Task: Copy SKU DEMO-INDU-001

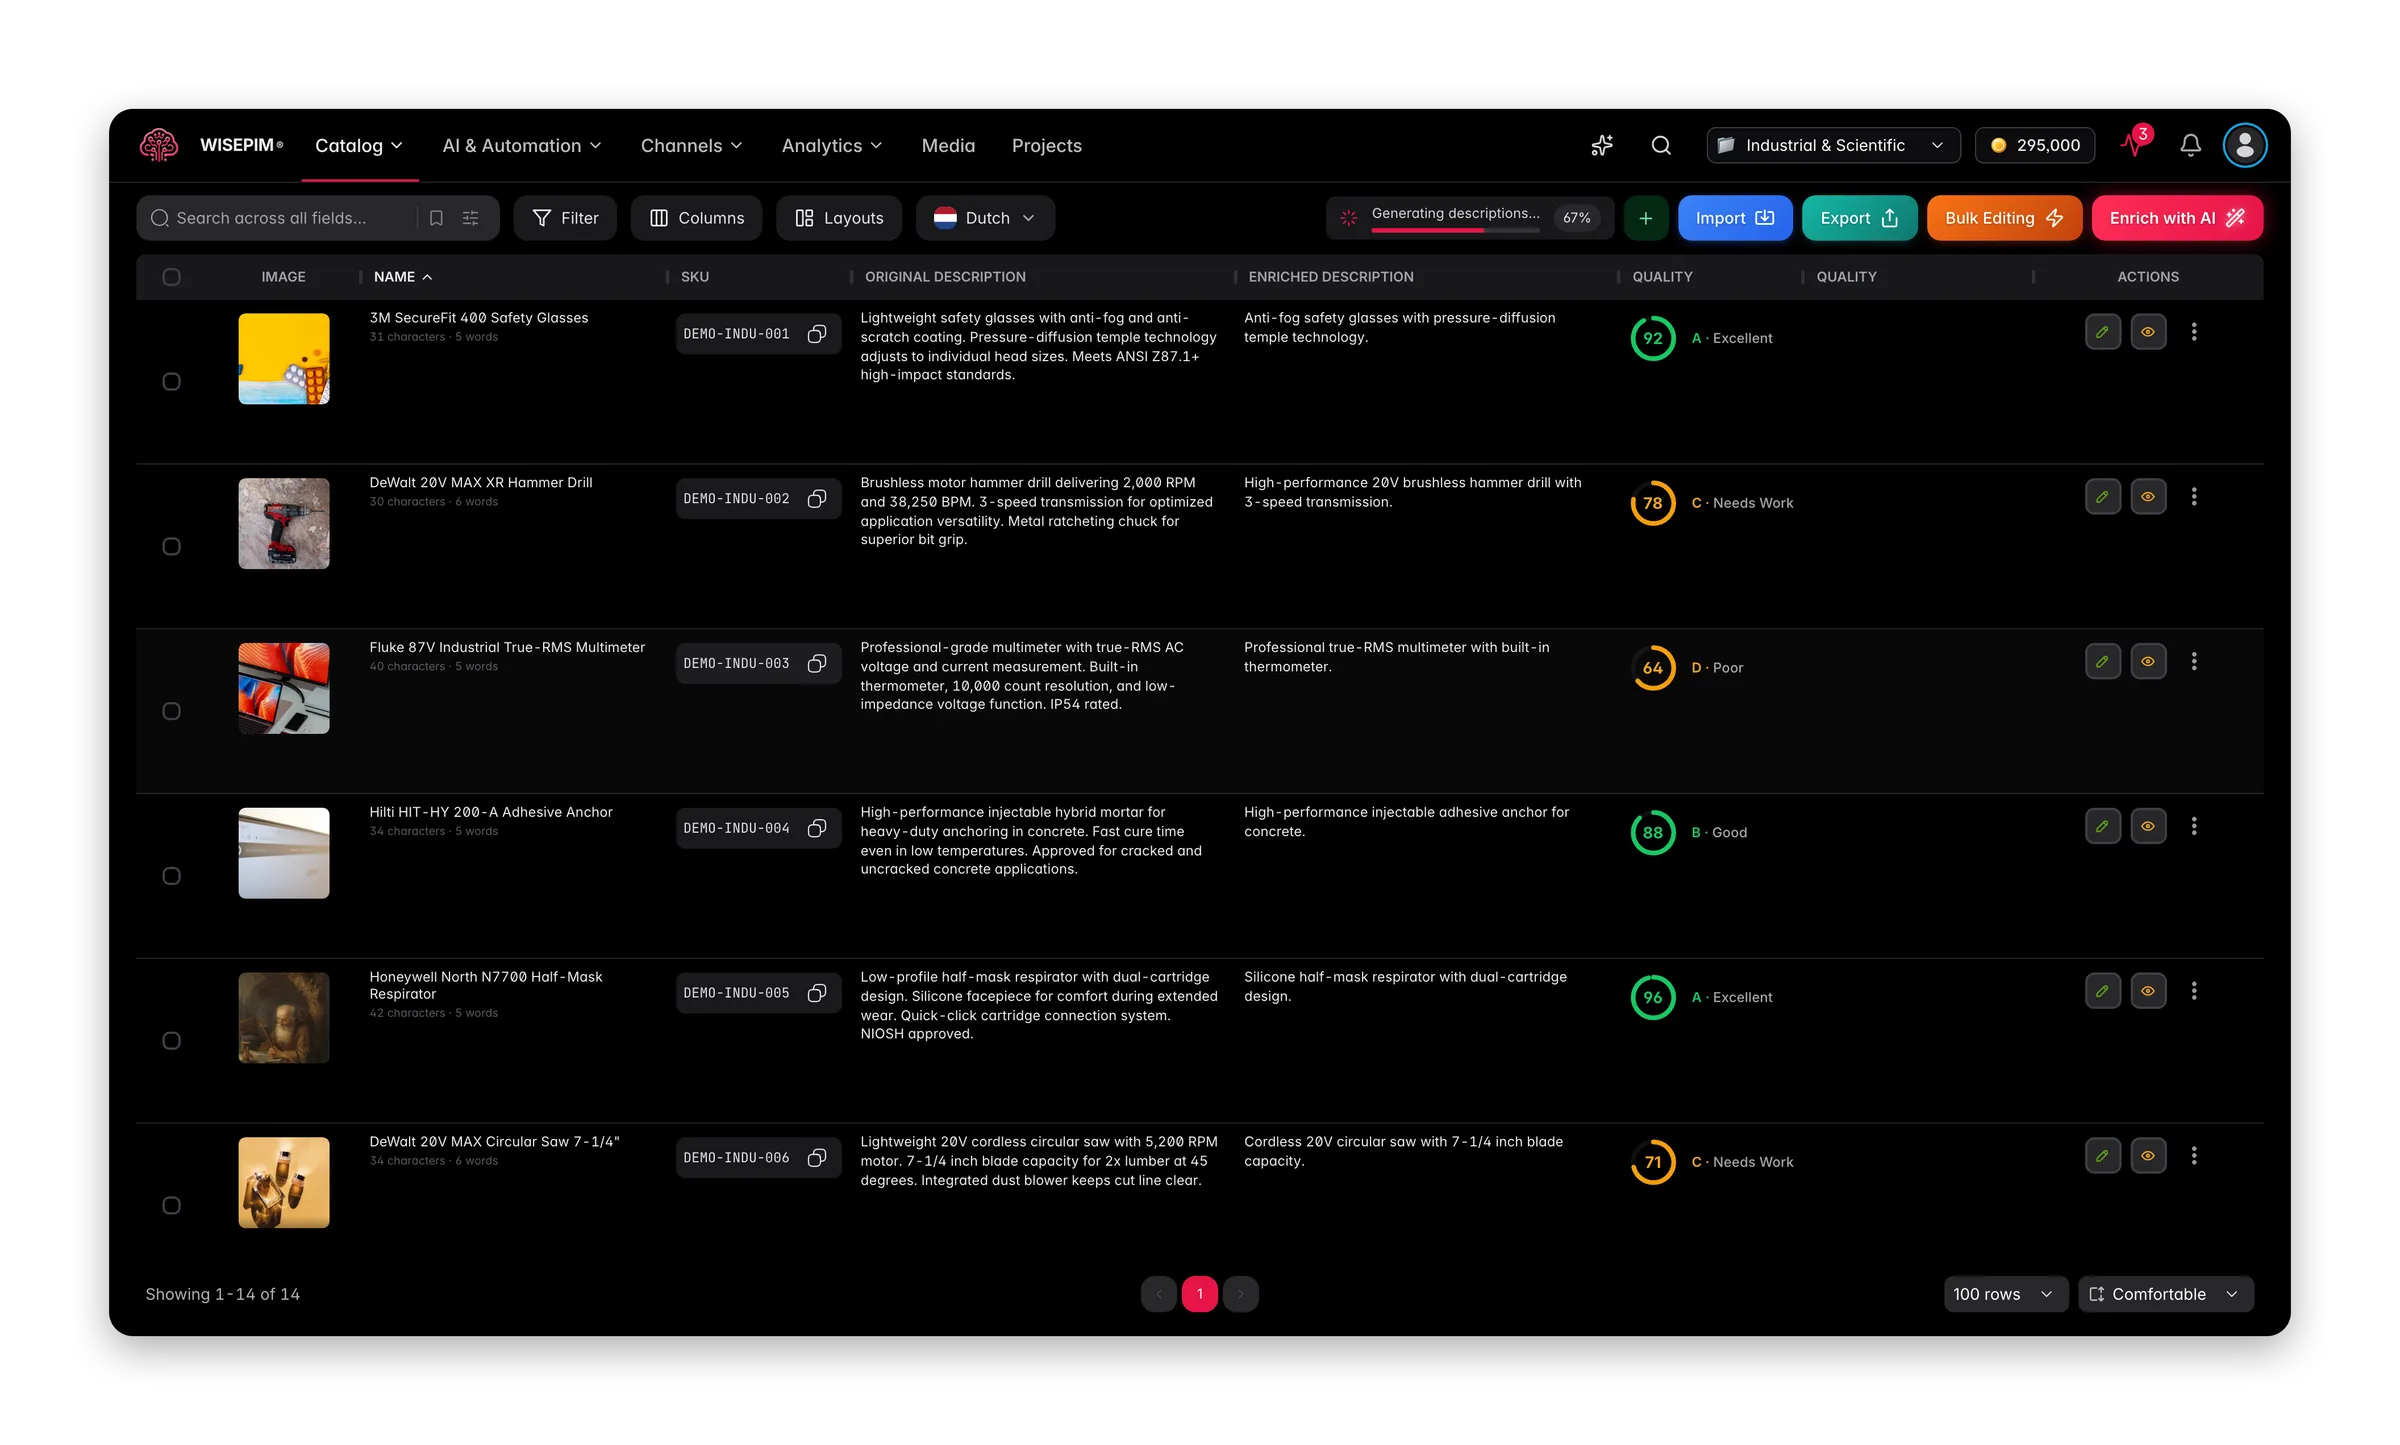Action: point(817,334)
